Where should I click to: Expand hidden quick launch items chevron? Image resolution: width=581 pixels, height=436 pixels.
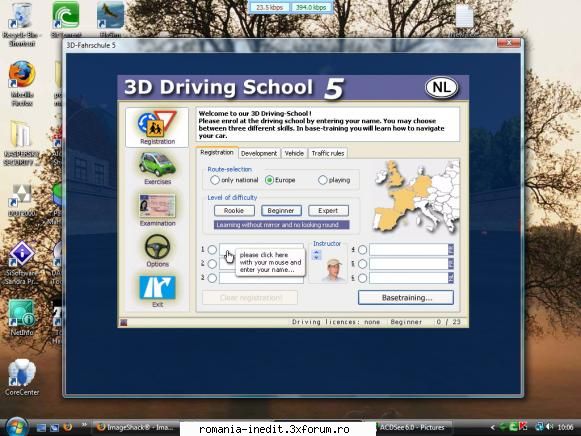point(84,425)
